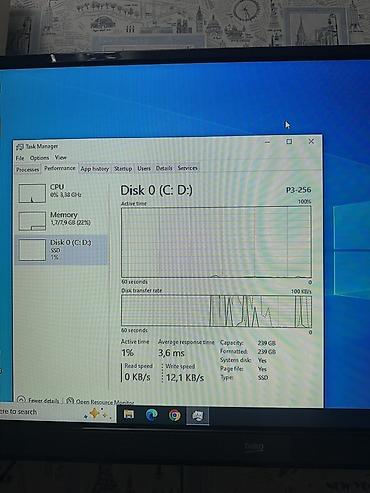Open the Details tab
Image resolution: width=370 pixels, height=493 pixels.
coord(164,168)
